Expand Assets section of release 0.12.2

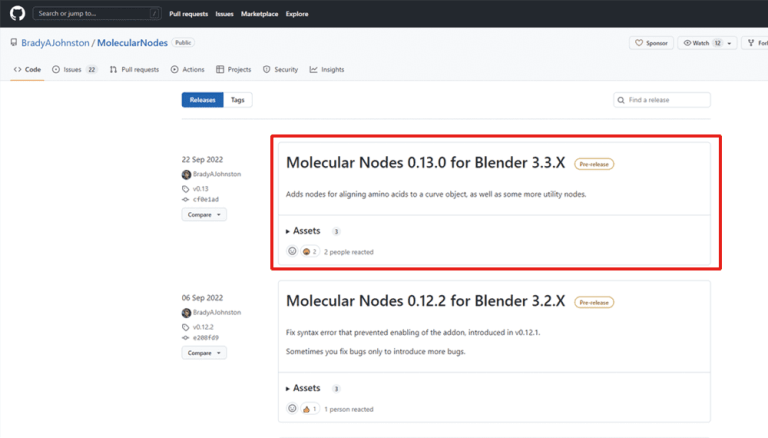[303, 388]
